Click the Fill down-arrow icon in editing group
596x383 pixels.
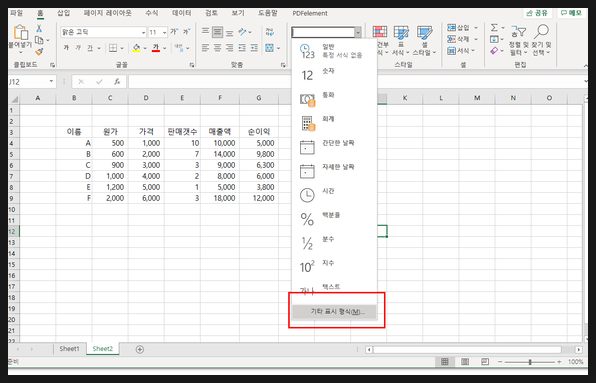coord(494,39)
